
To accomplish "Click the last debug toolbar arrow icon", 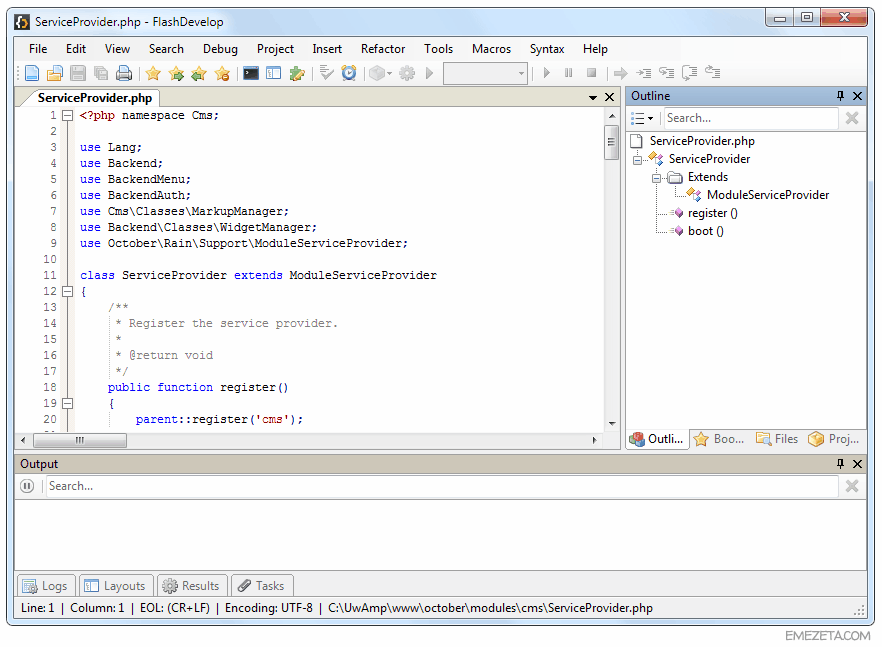I will [713, 73].
